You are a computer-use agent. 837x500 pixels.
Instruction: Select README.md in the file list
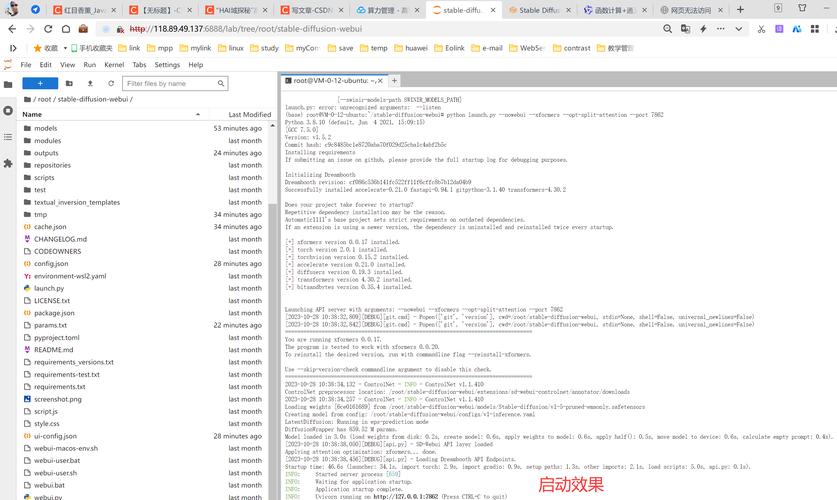(53, 350)
